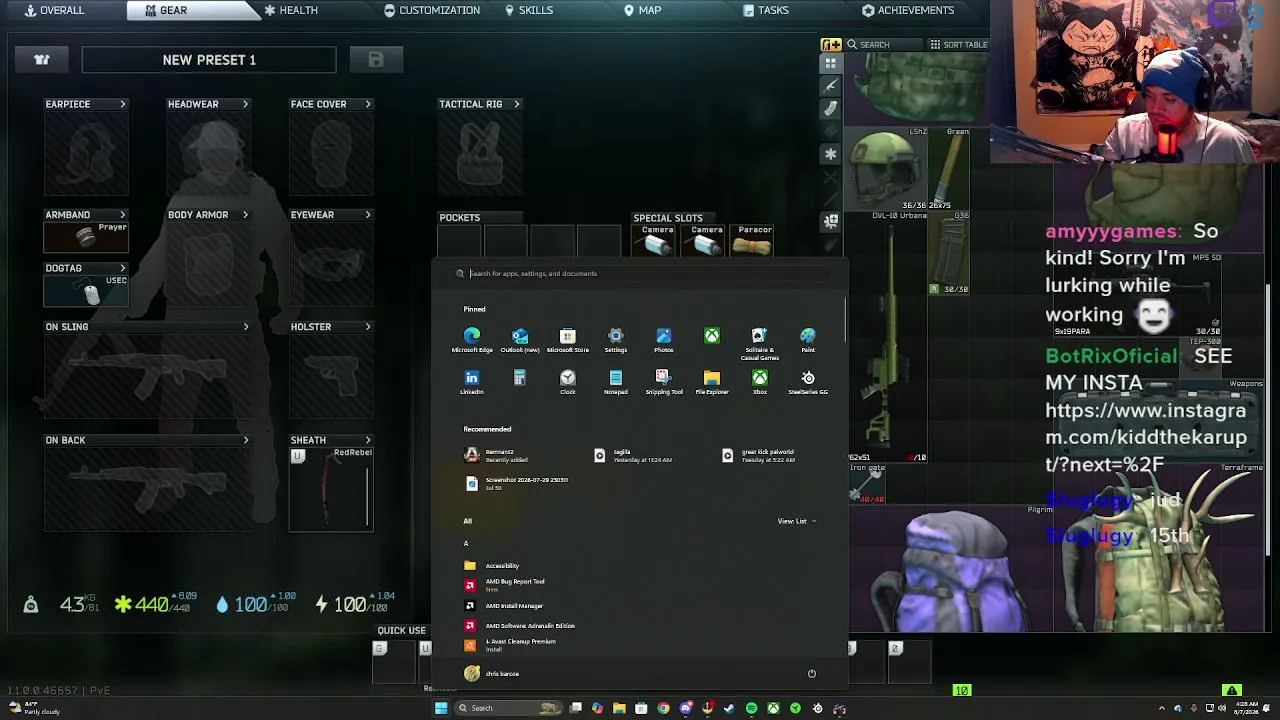Open great kick palworld recommended file
Screen dimensions: 1280x720
tap(758, 456)
